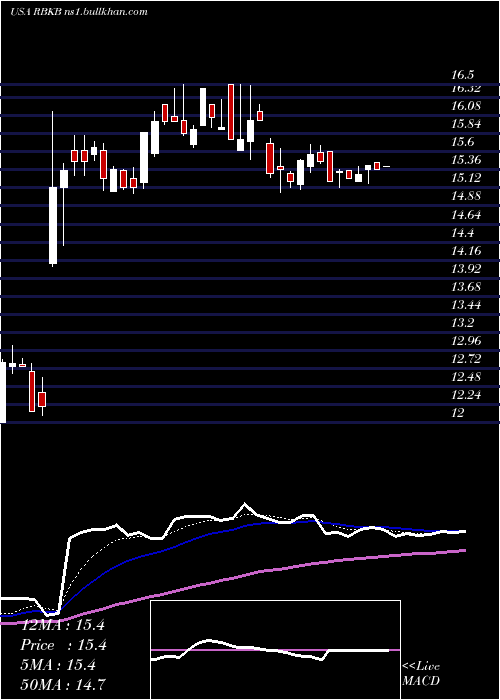Click the tallest red candlestick near 16.5
Image resolution: width=500 pixels, height=700 pixels.
[231, 112]
